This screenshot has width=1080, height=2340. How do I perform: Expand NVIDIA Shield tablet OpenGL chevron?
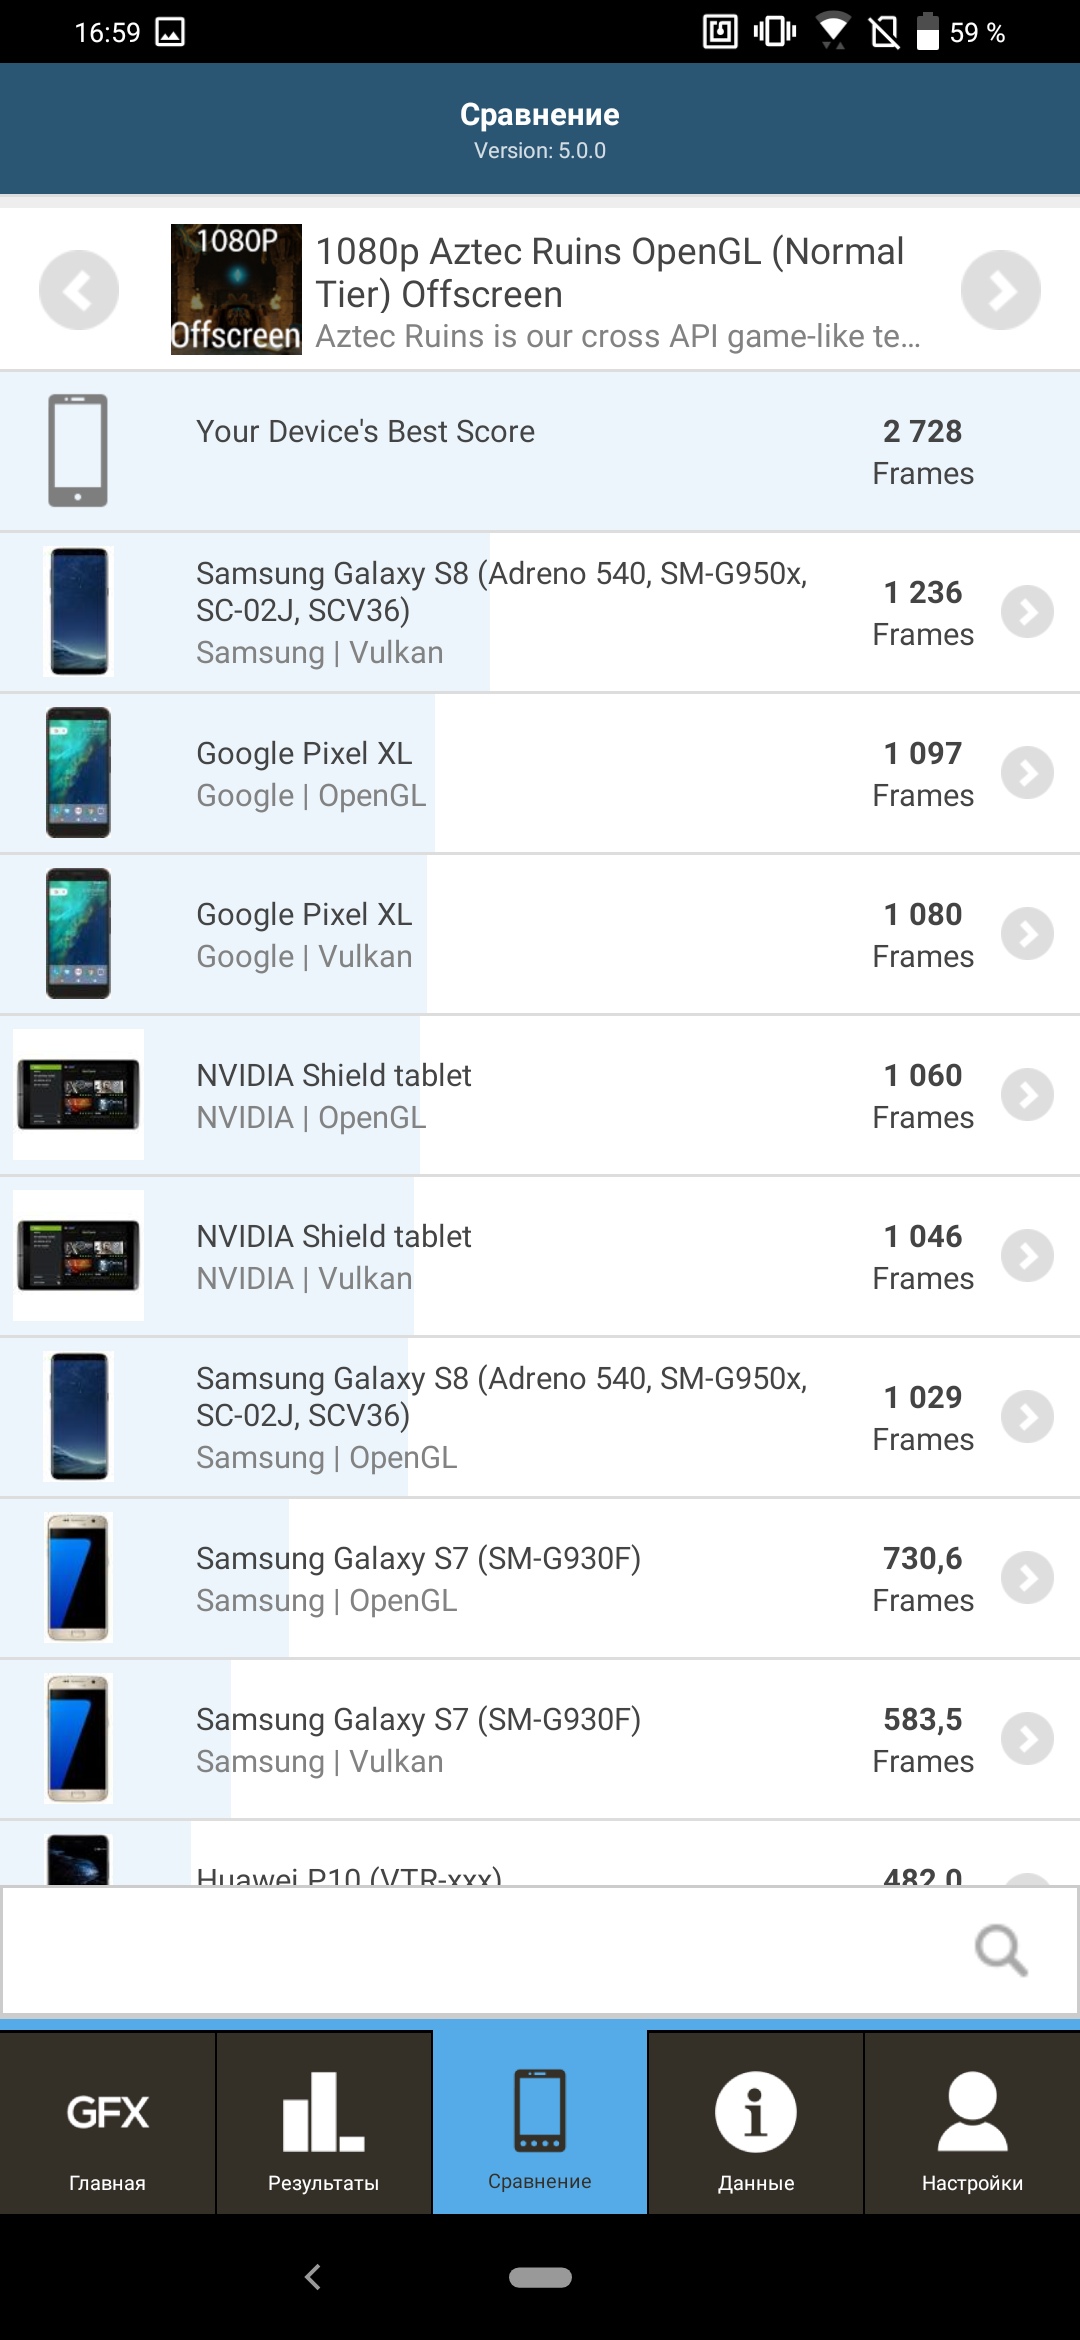click(1027, 1095)
